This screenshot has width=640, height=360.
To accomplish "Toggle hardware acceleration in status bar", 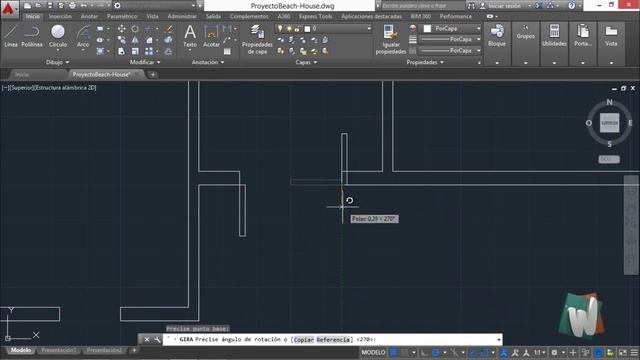I will (598, 352).
